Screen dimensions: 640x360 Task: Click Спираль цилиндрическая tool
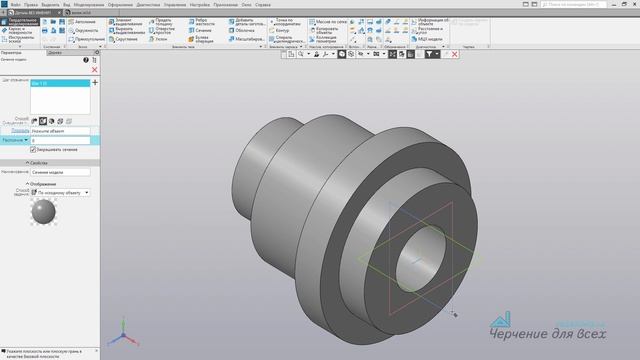287,39
